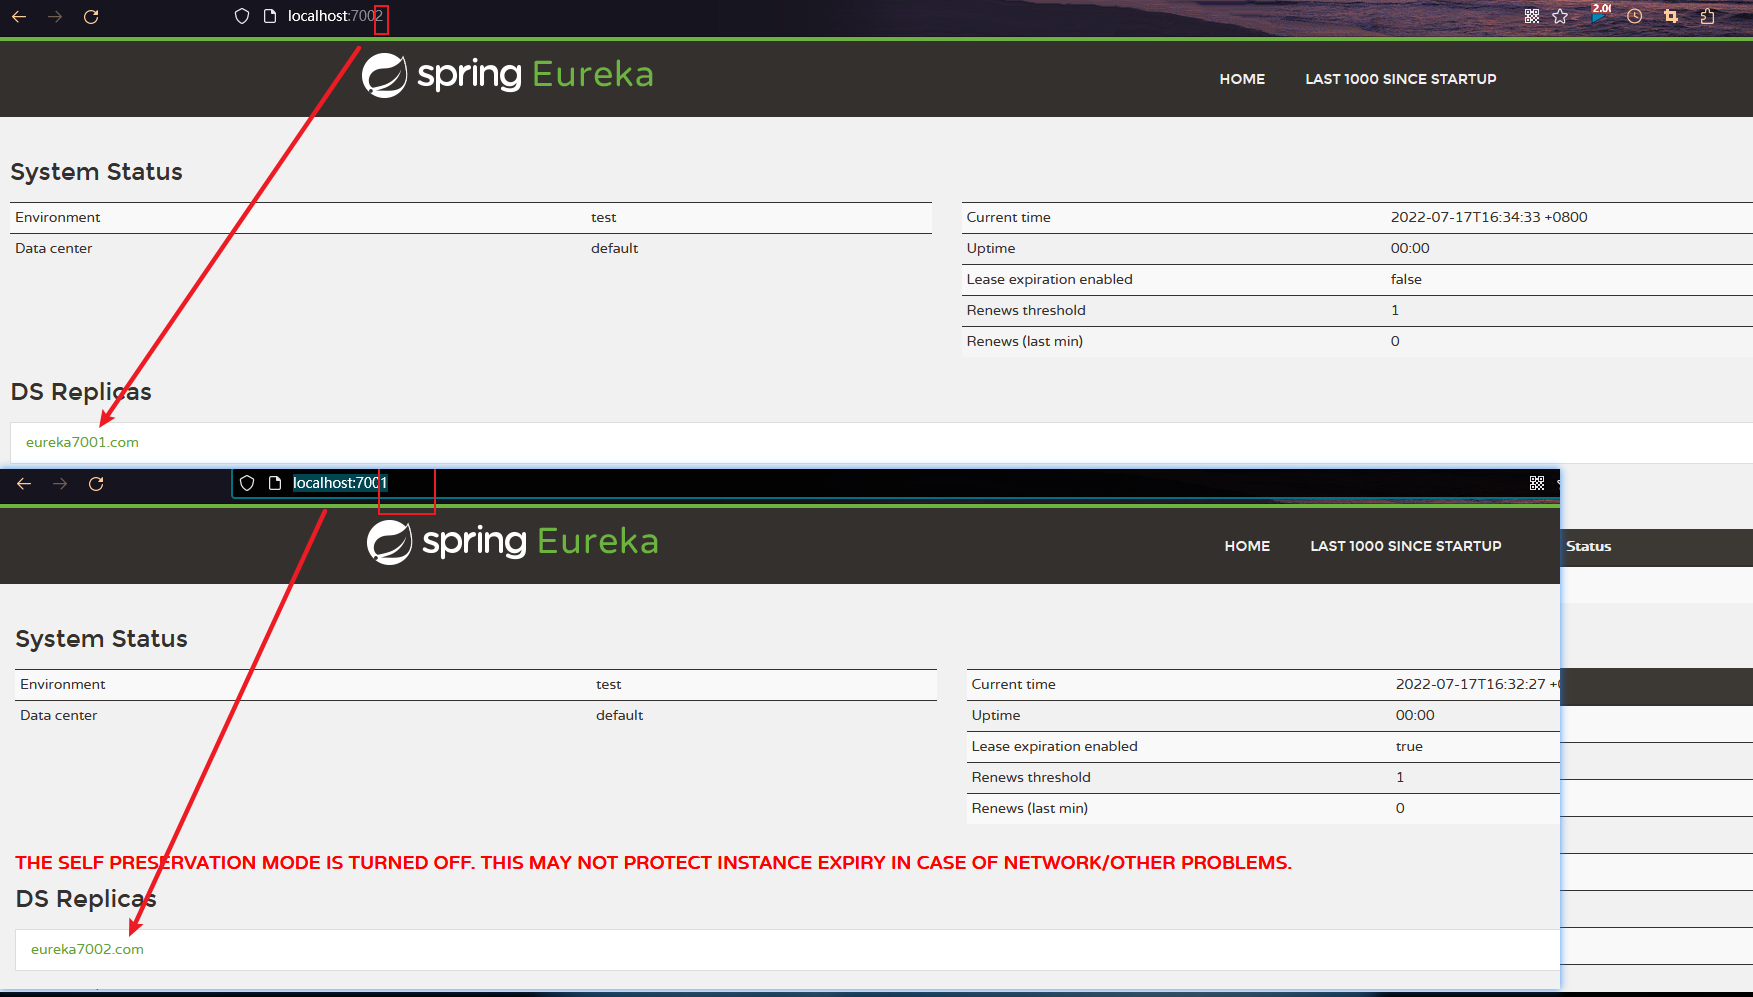Open HOME in the localhost:7002 Eureka navbar
This screenshot has height=997, width=1753.
1242,79
